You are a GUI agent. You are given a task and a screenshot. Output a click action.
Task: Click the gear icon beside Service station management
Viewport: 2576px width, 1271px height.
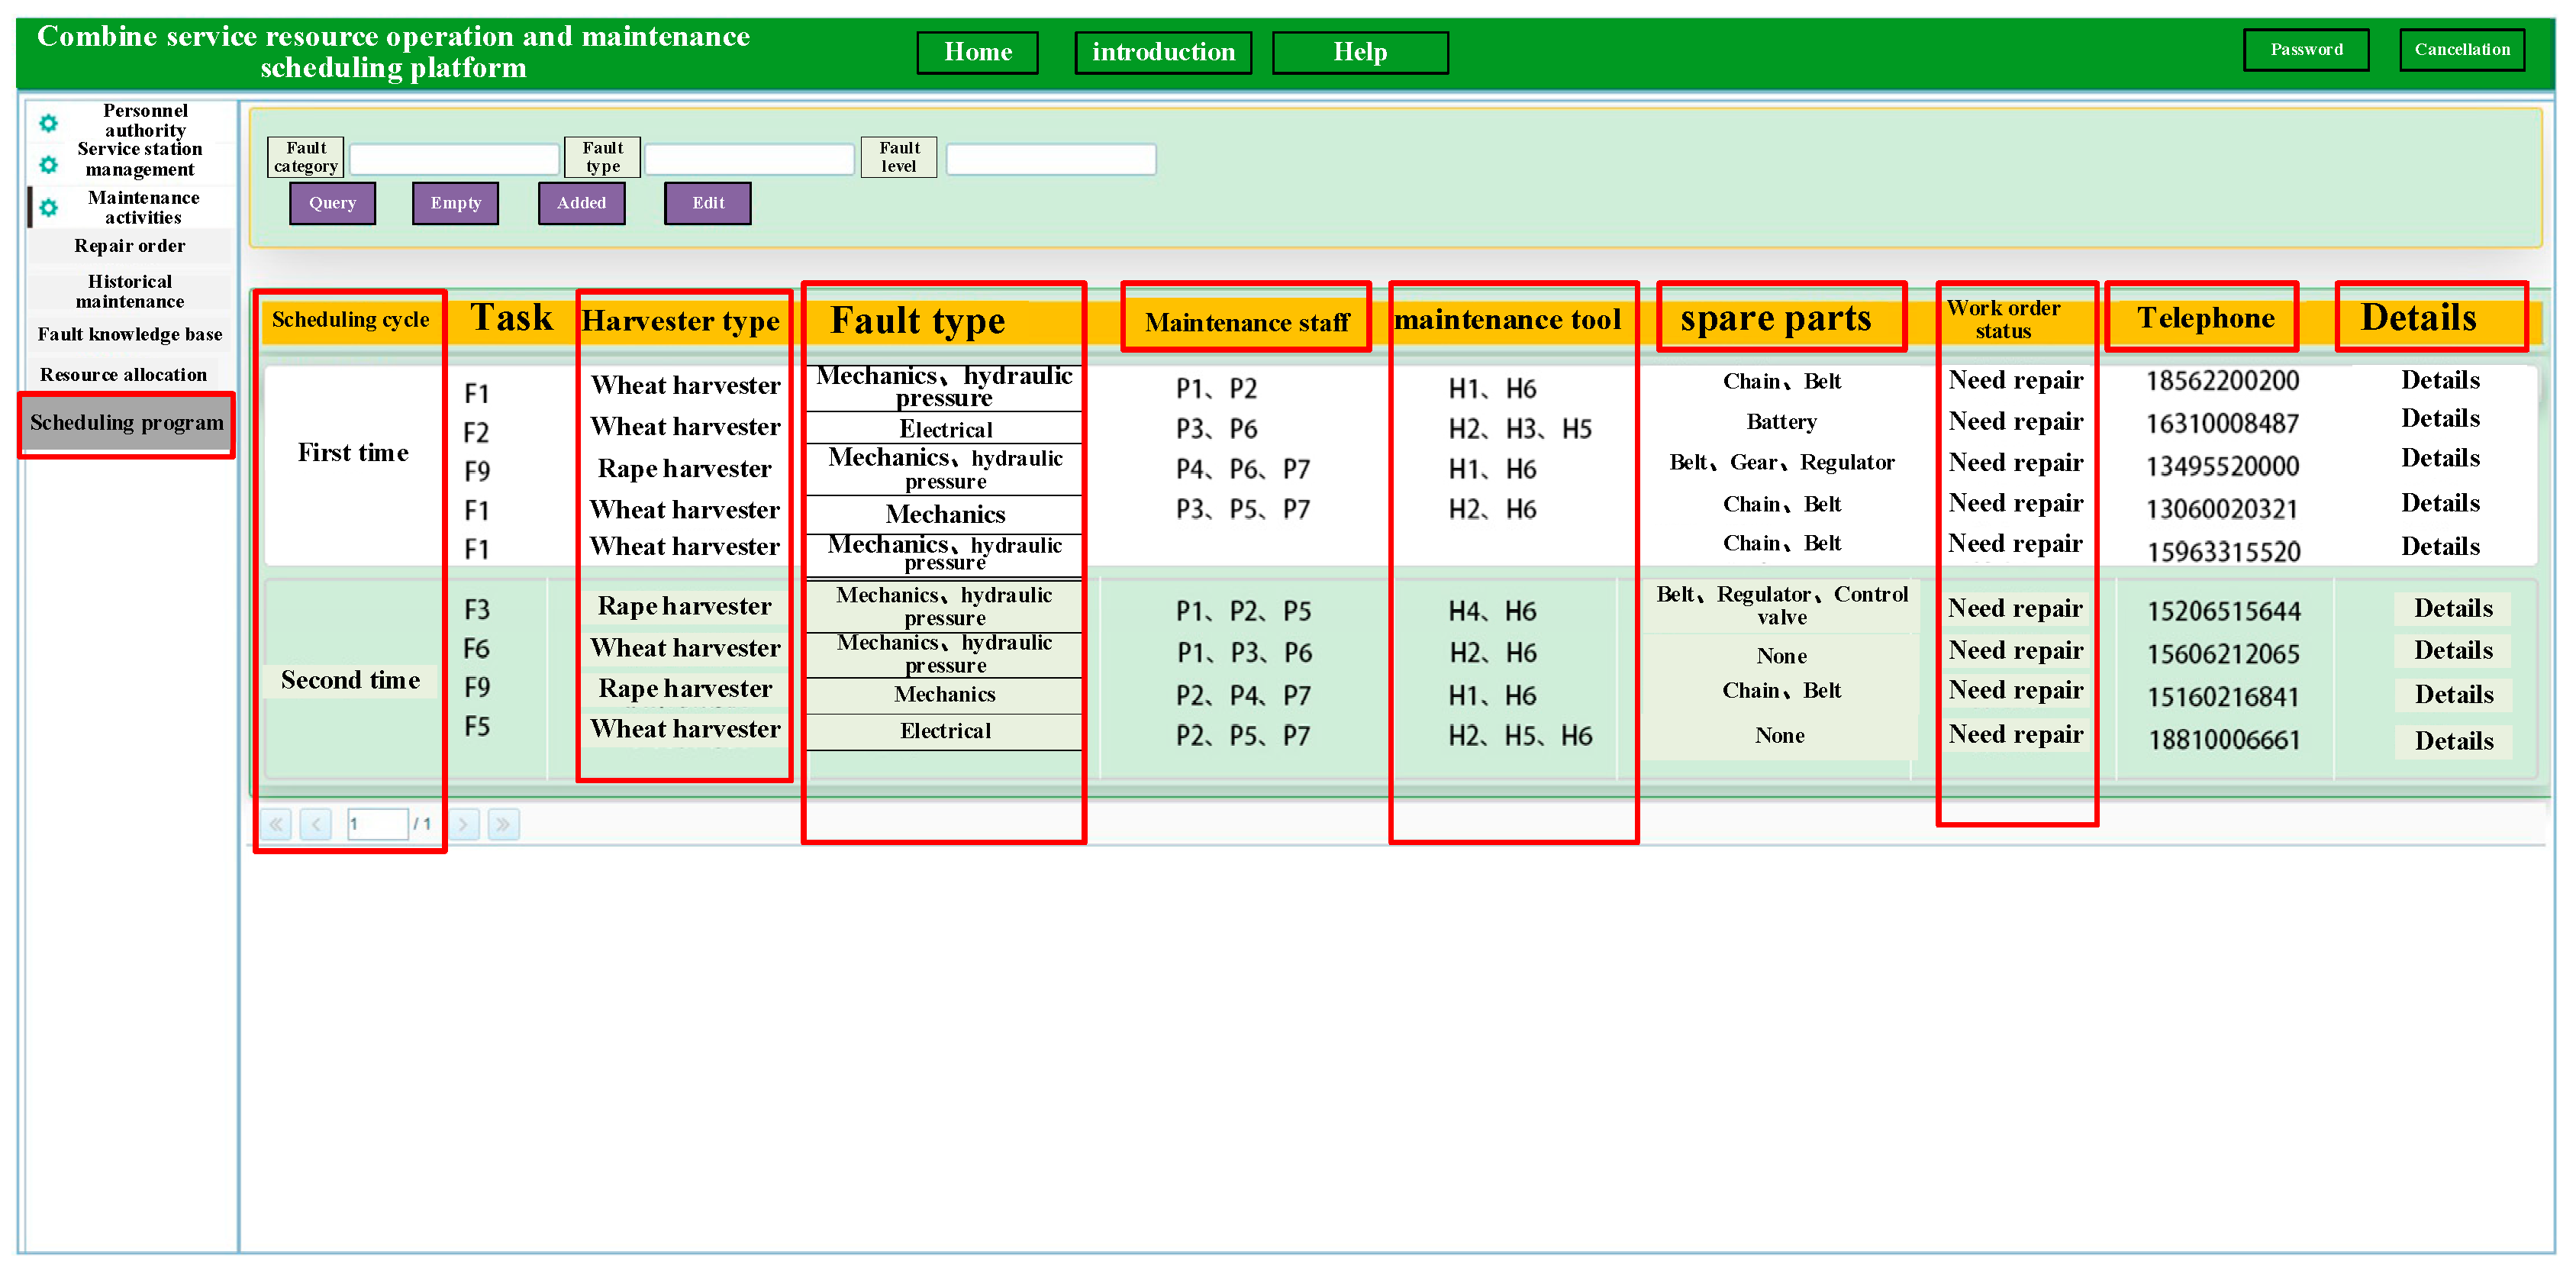tap(48, 164)
